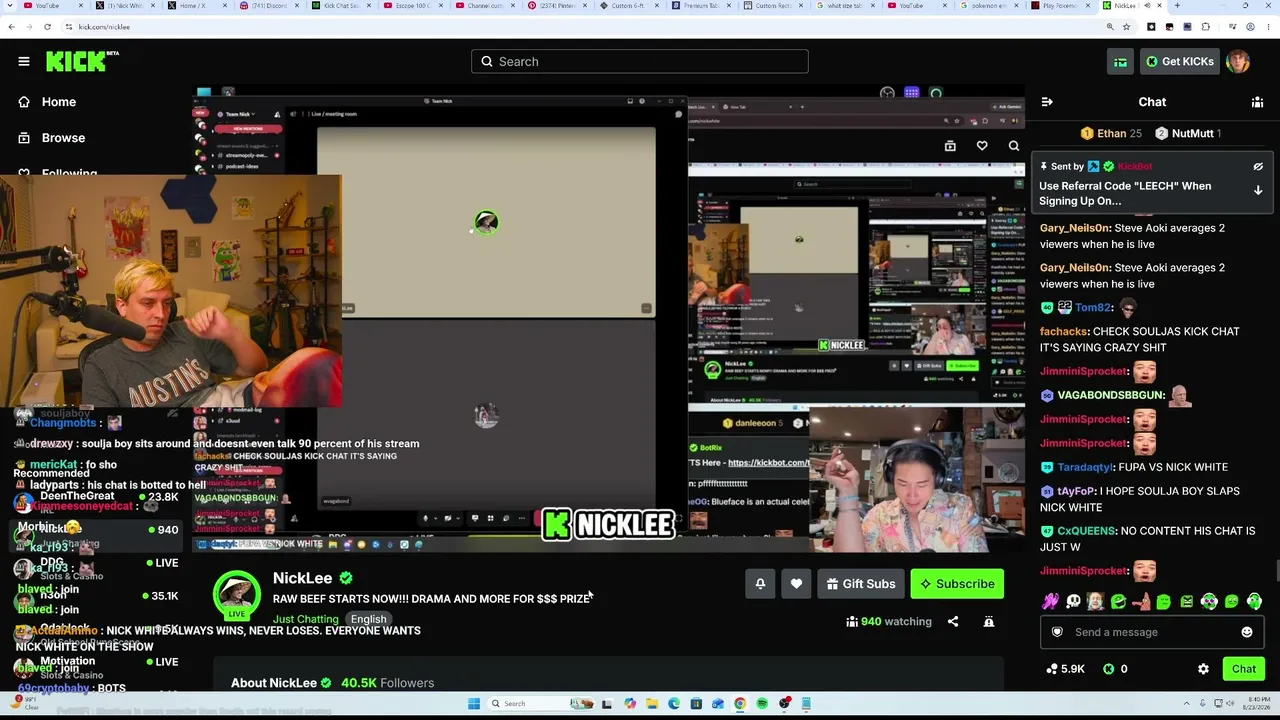The image size is (1280, 720).
Task: Open the chat users list icon
Action: pyautogui.click(x=1257, y=102)
